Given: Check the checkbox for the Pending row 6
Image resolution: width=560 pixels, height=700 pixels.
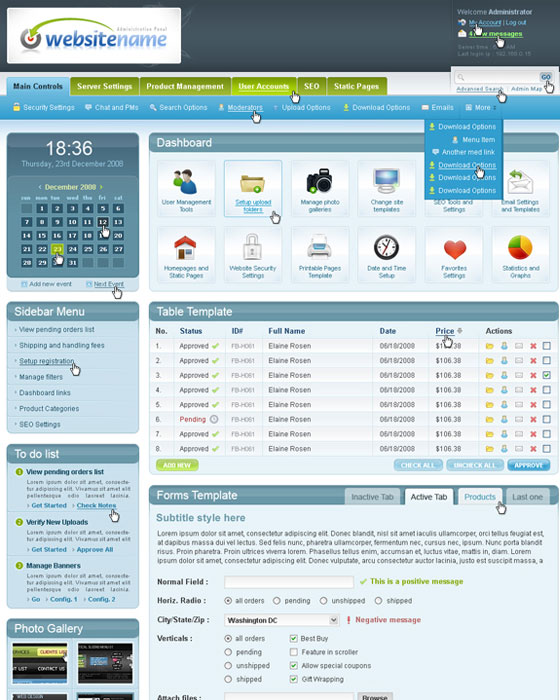Looking at the screenshot, I should (547, 420).
